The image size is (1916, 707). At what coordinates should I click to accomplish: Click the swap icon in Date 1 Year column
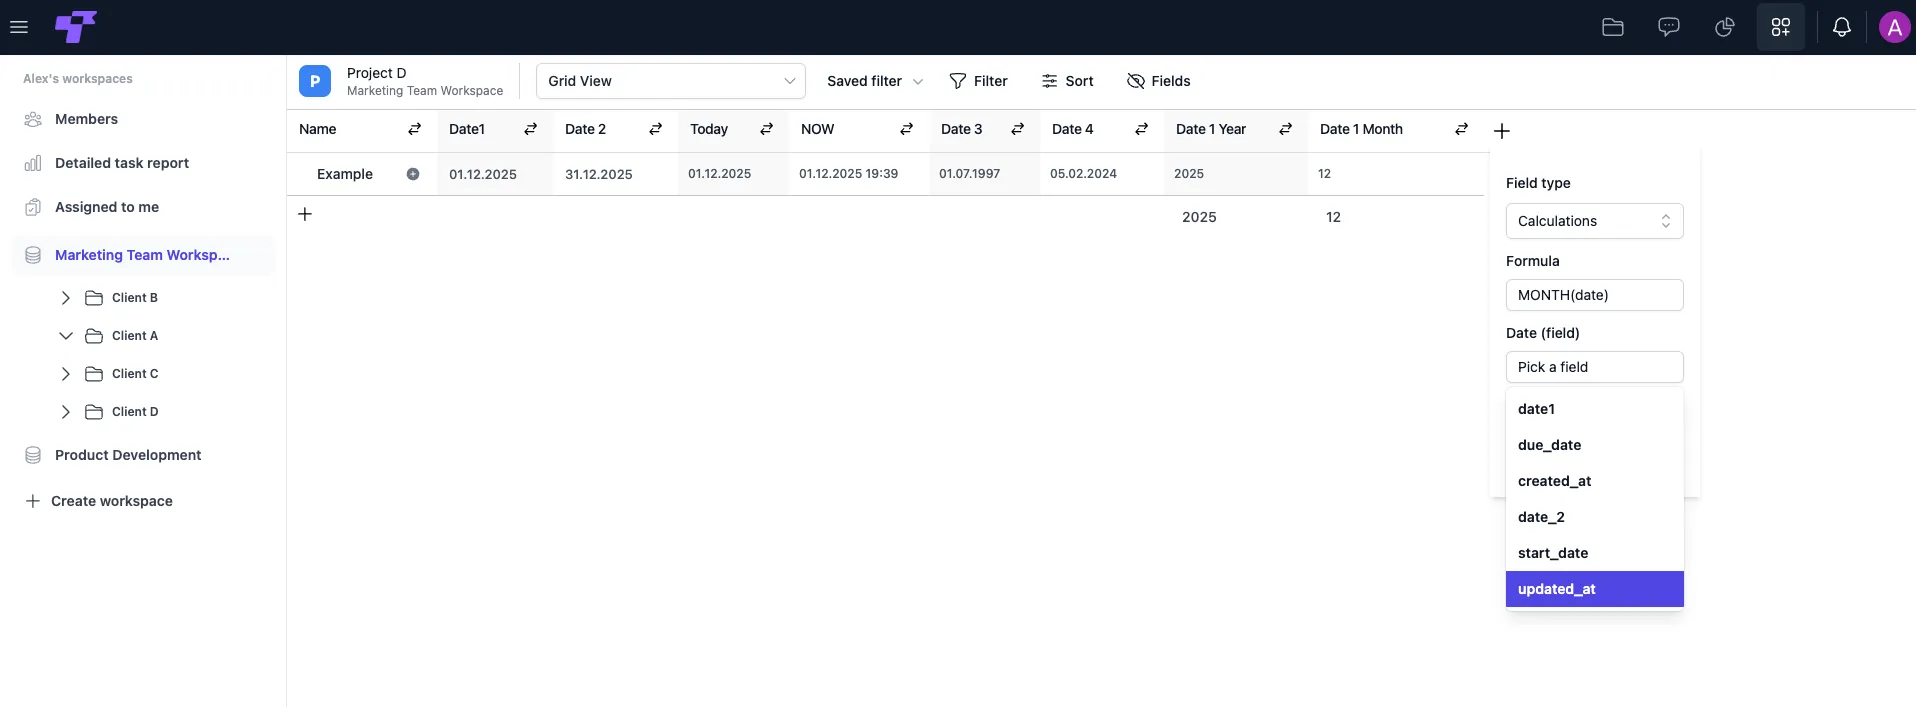pos(1286,129)
